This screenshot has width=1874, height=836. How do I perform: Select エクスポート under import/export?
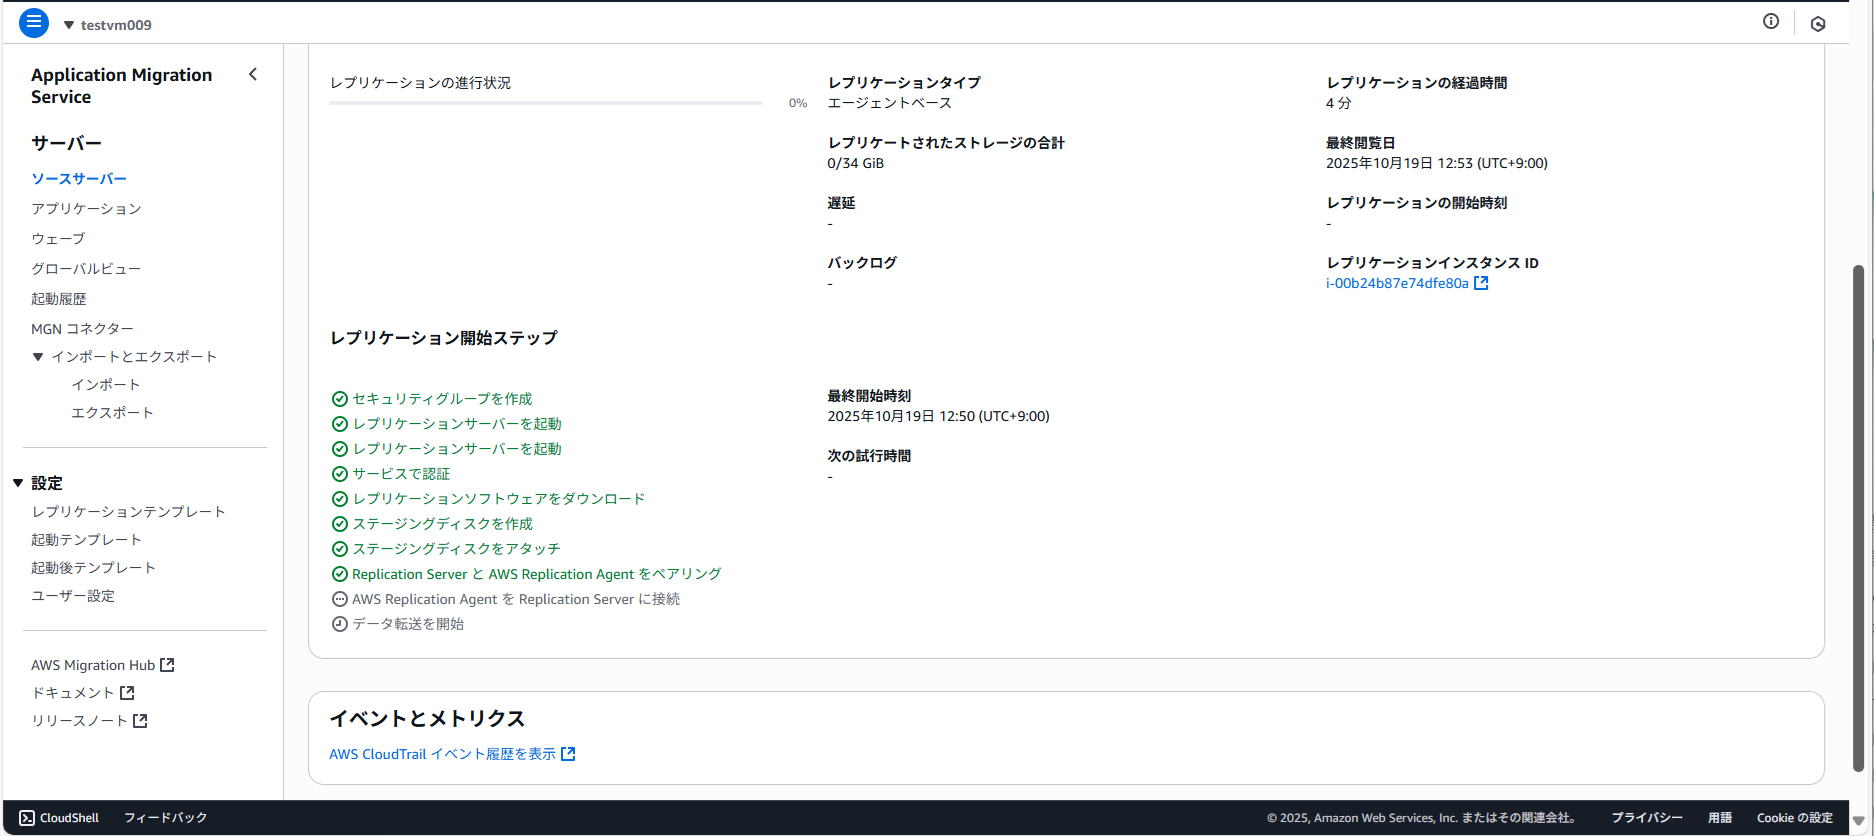pyautogui.click(x=113, y=413)
